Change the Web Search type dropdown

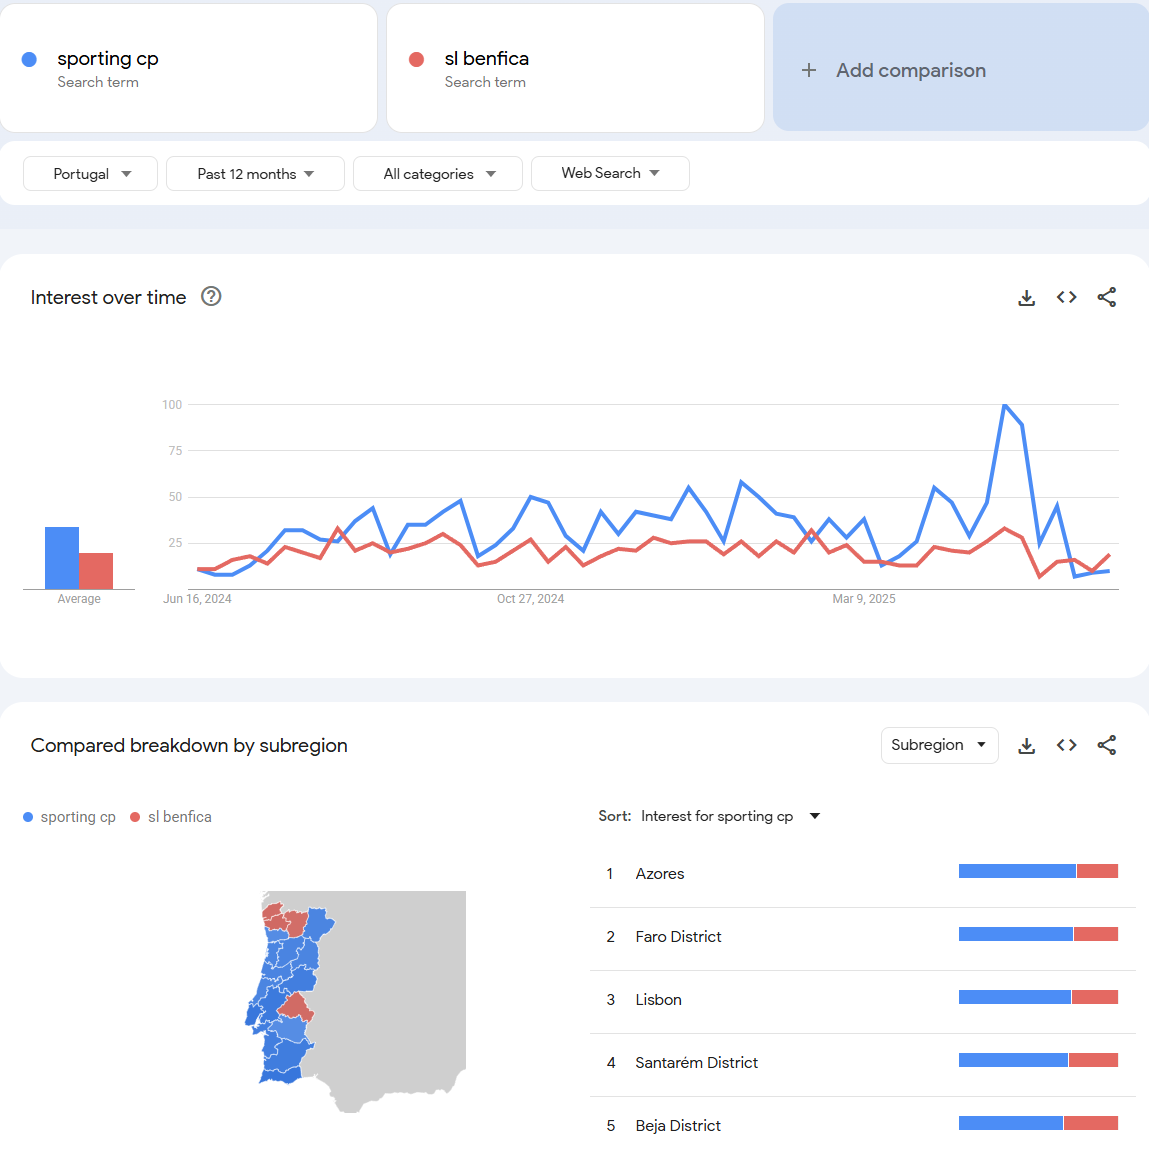coord(610,173)
